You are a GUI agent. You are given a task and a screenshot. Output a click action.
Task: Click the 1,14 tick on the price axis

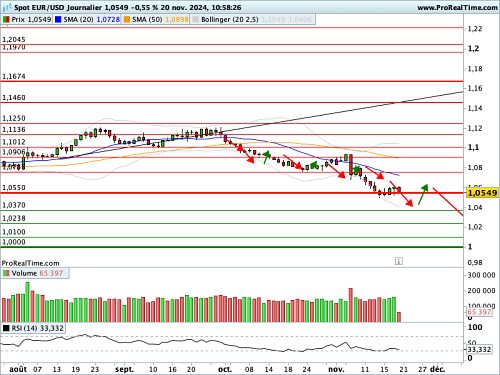[x=475, y=108]
